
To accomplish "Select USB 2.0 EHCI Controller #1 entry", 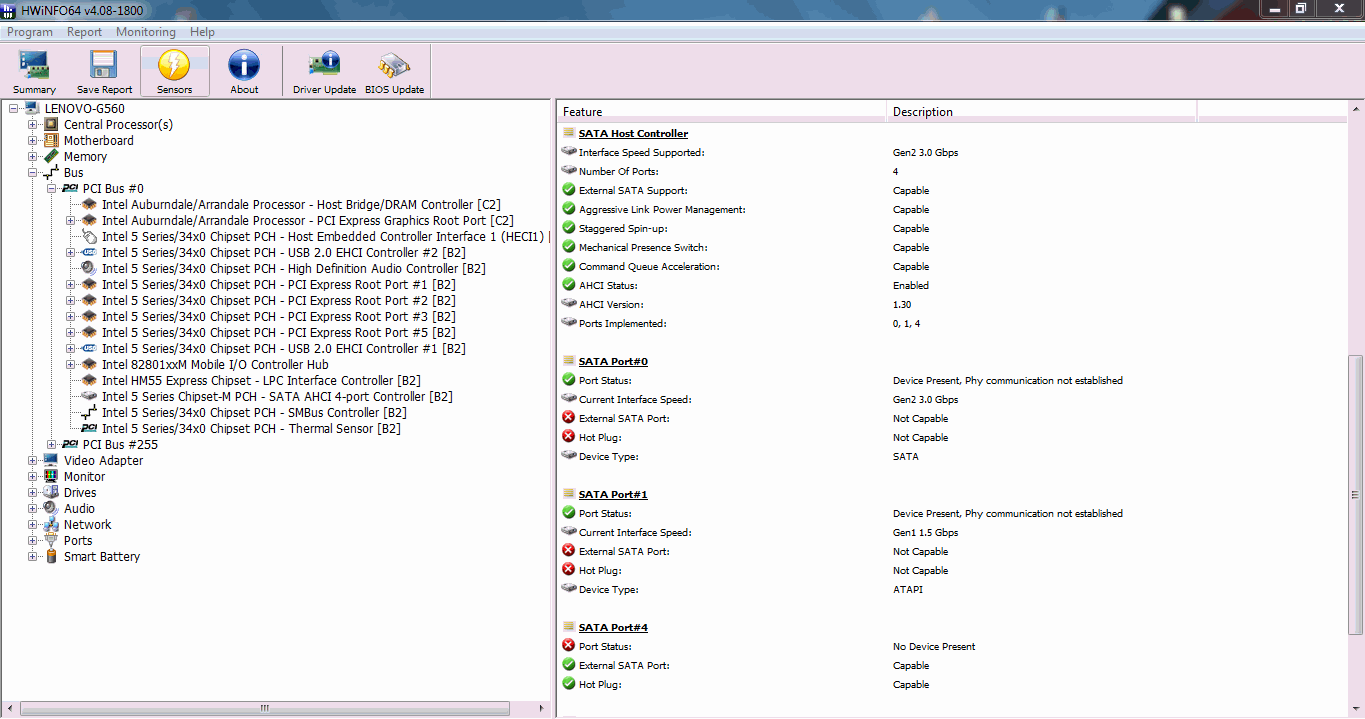I will click(284, 349).
